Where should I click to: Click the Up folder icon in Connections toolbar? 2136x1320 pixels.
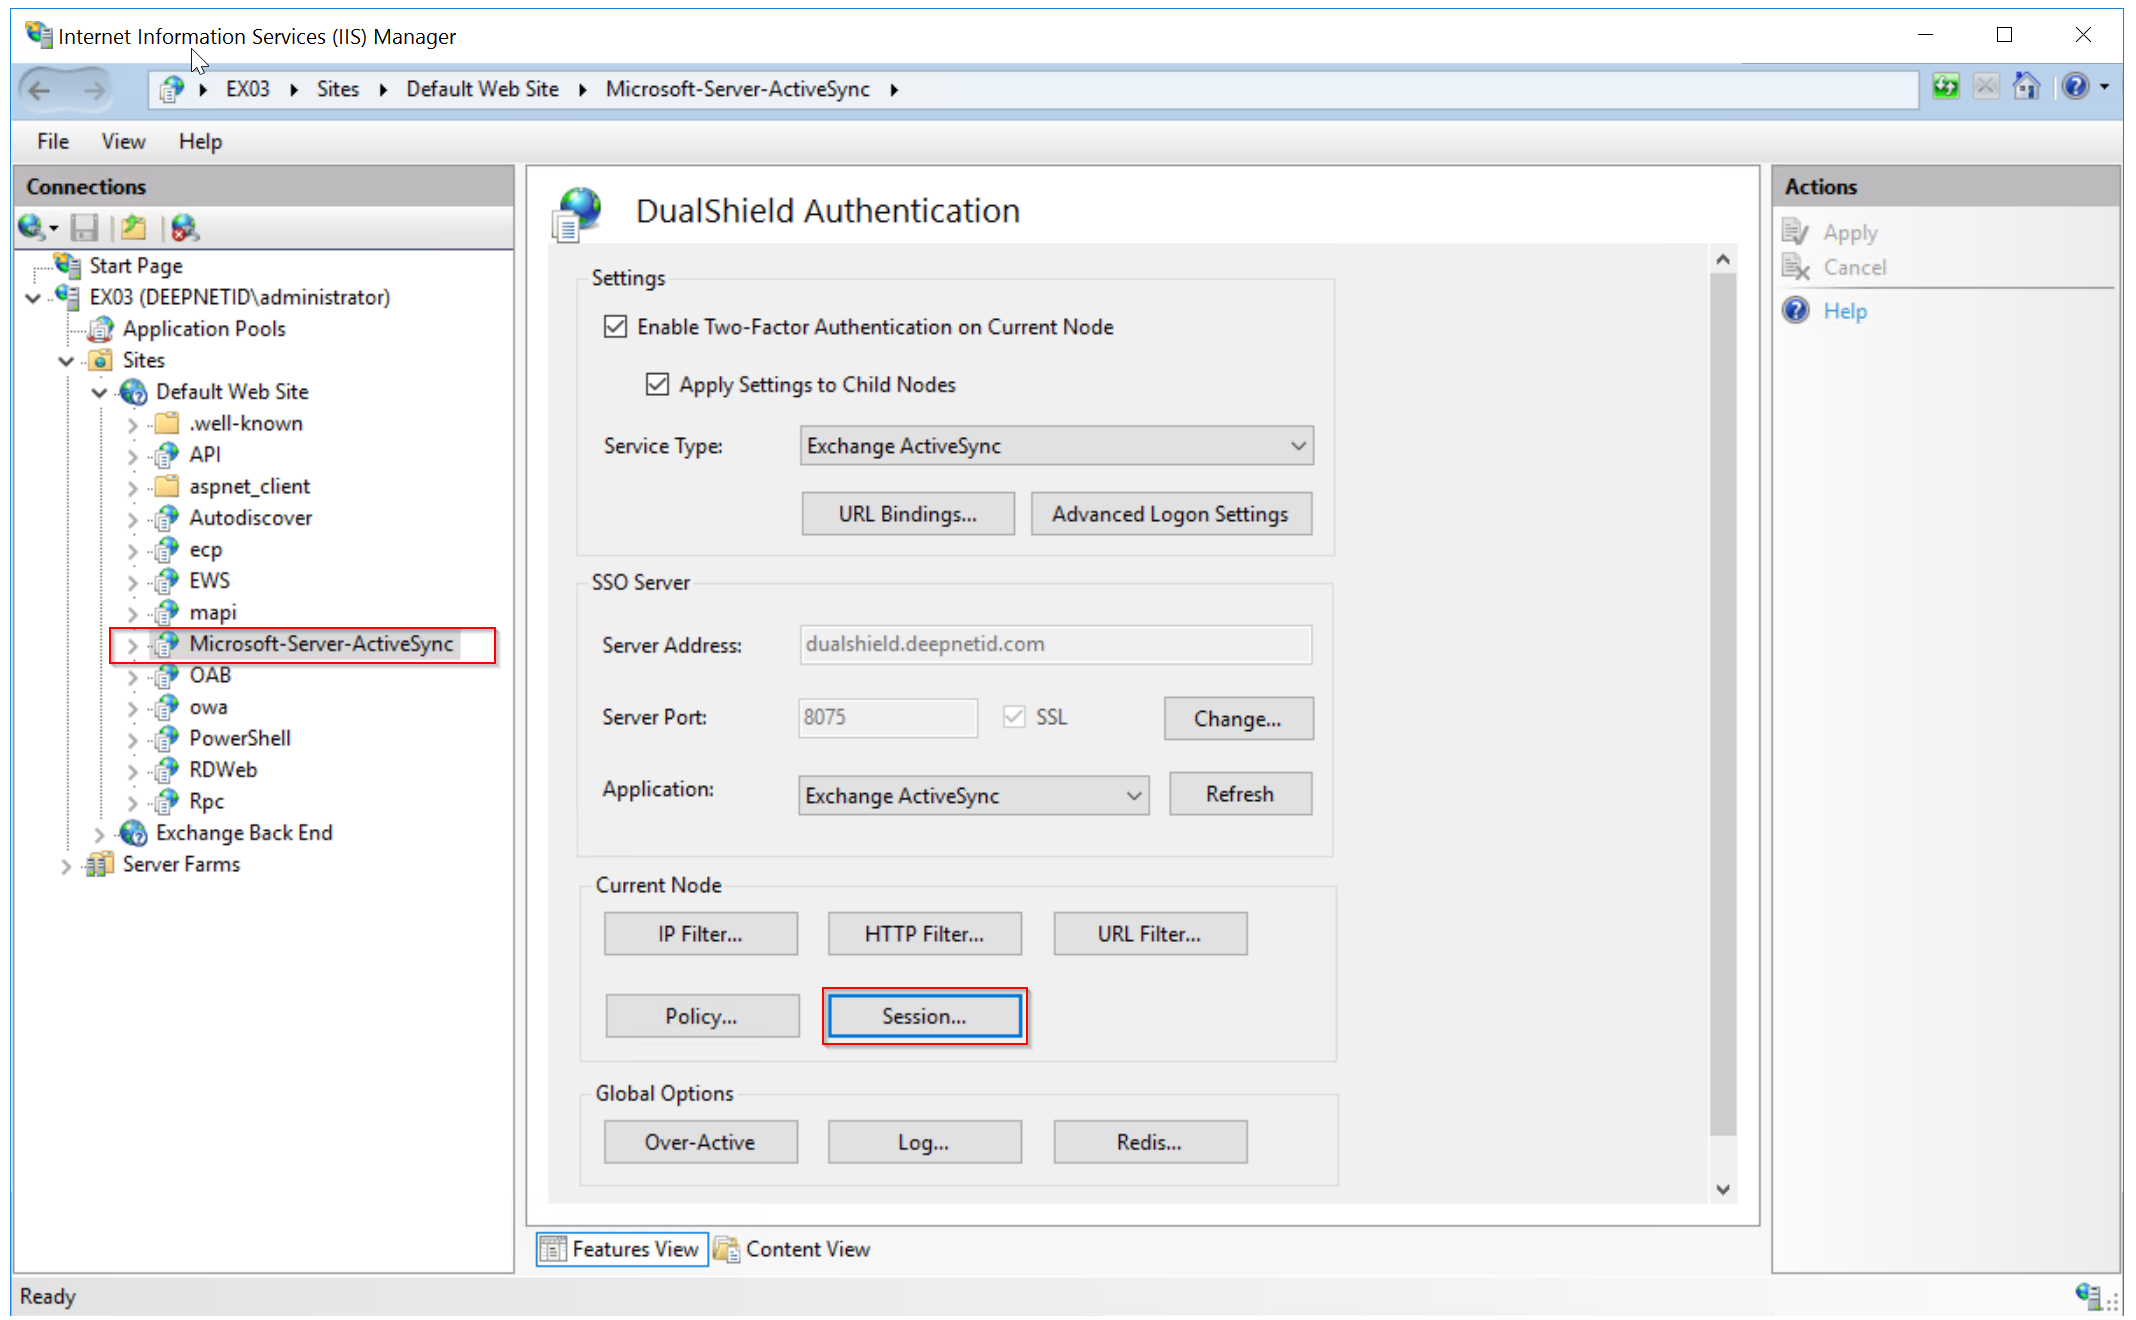(134, 229)
